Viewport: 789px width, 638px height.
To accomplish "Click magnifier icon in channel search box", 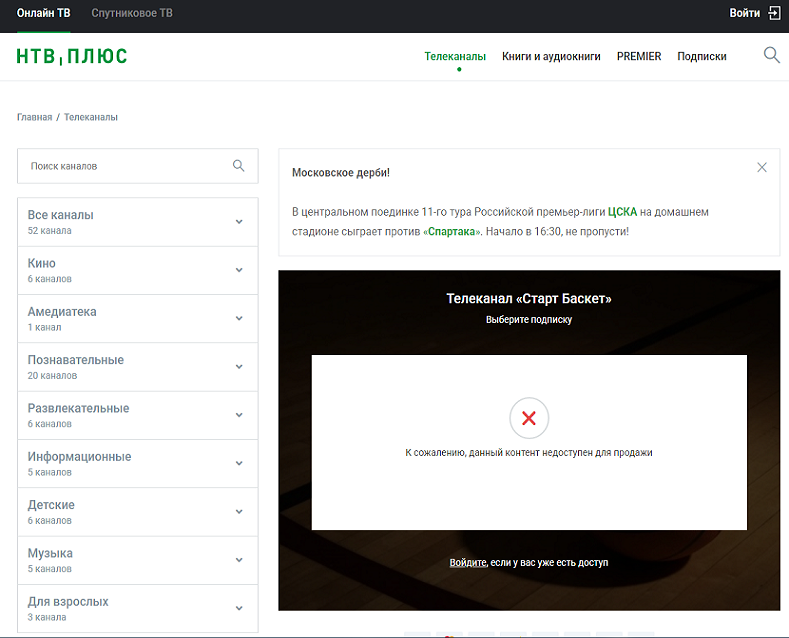I will point(239,166).
